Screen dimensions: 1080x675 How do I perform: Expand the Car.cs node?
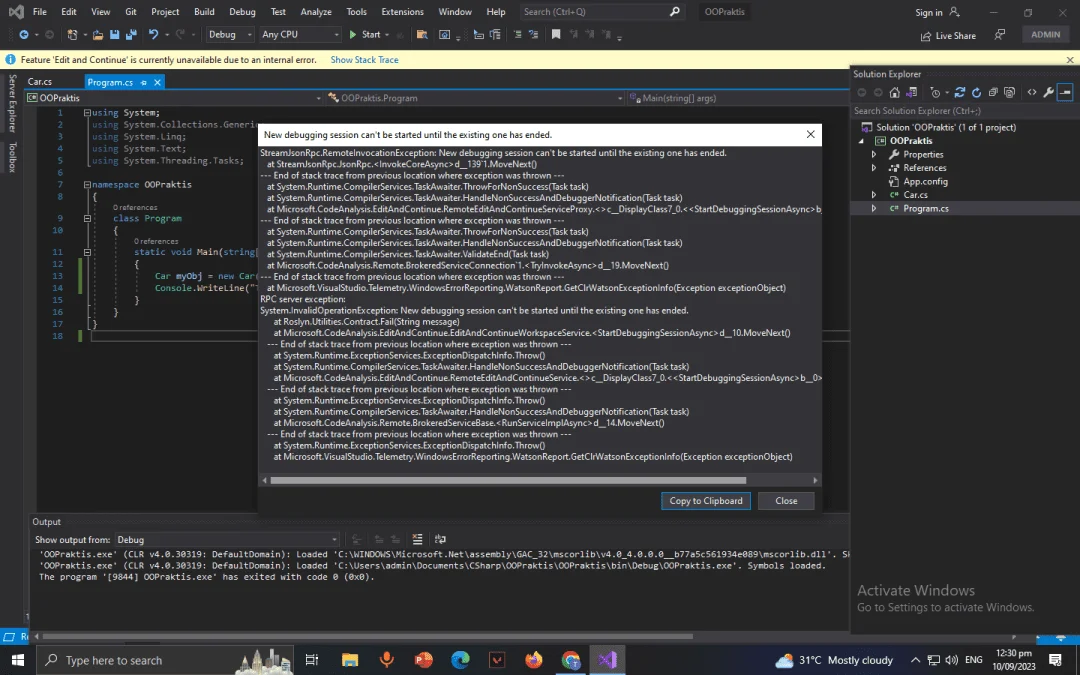point(874,194)
